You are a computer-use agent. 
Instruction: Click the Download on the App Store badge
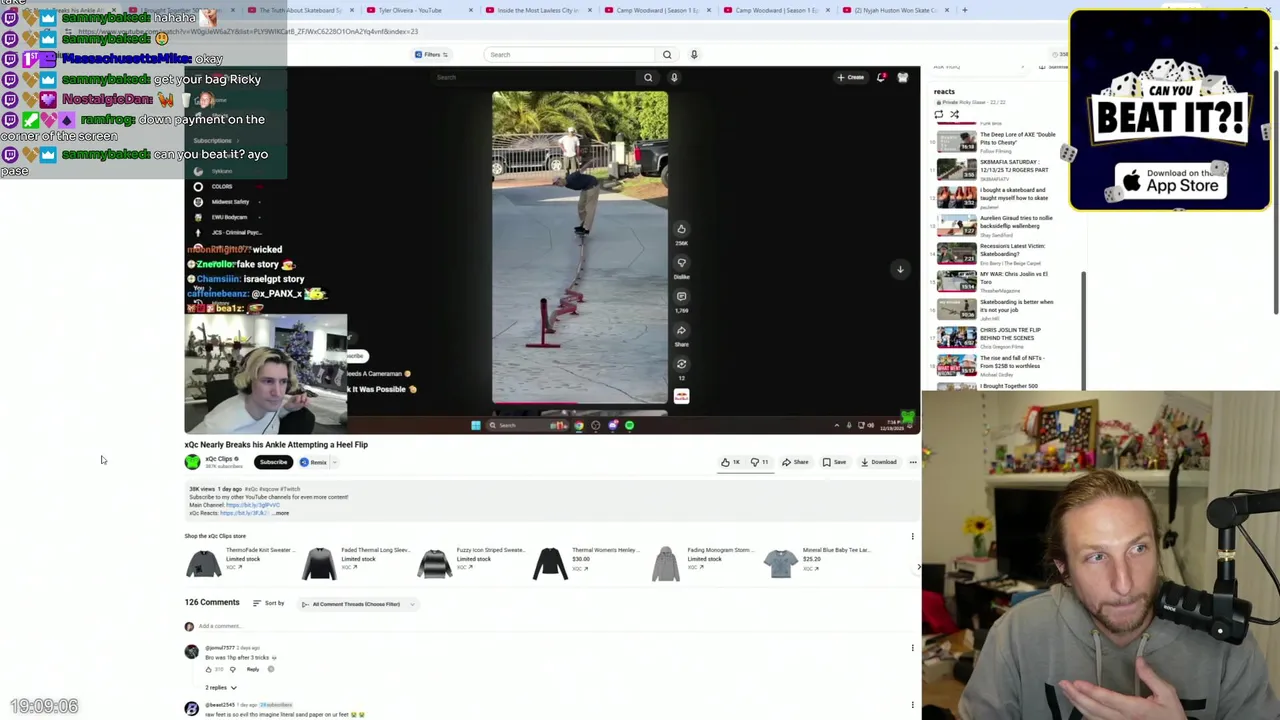(1170, 180)
